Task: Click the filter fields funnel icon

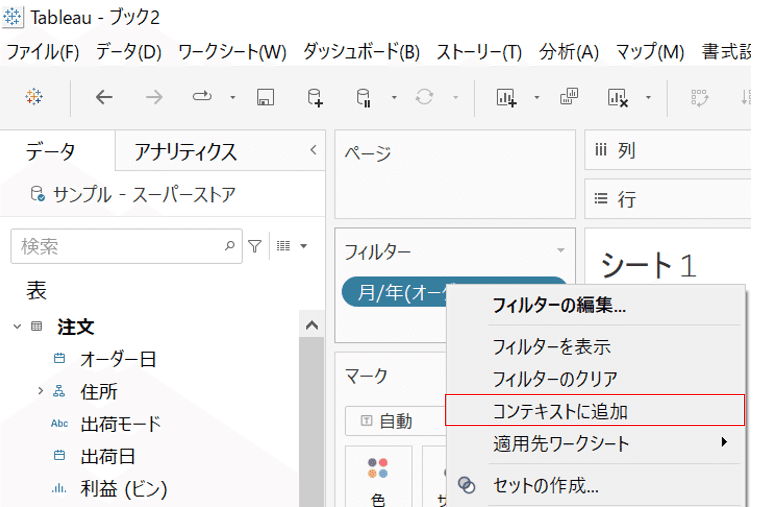Action: [255, 246]
